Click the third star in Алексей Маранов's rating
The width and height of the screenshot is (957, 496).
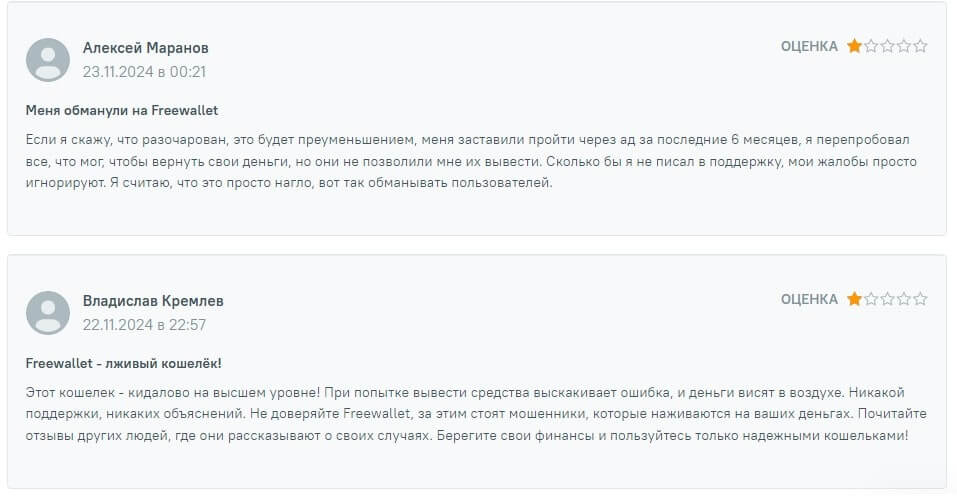tap(887, 46)
